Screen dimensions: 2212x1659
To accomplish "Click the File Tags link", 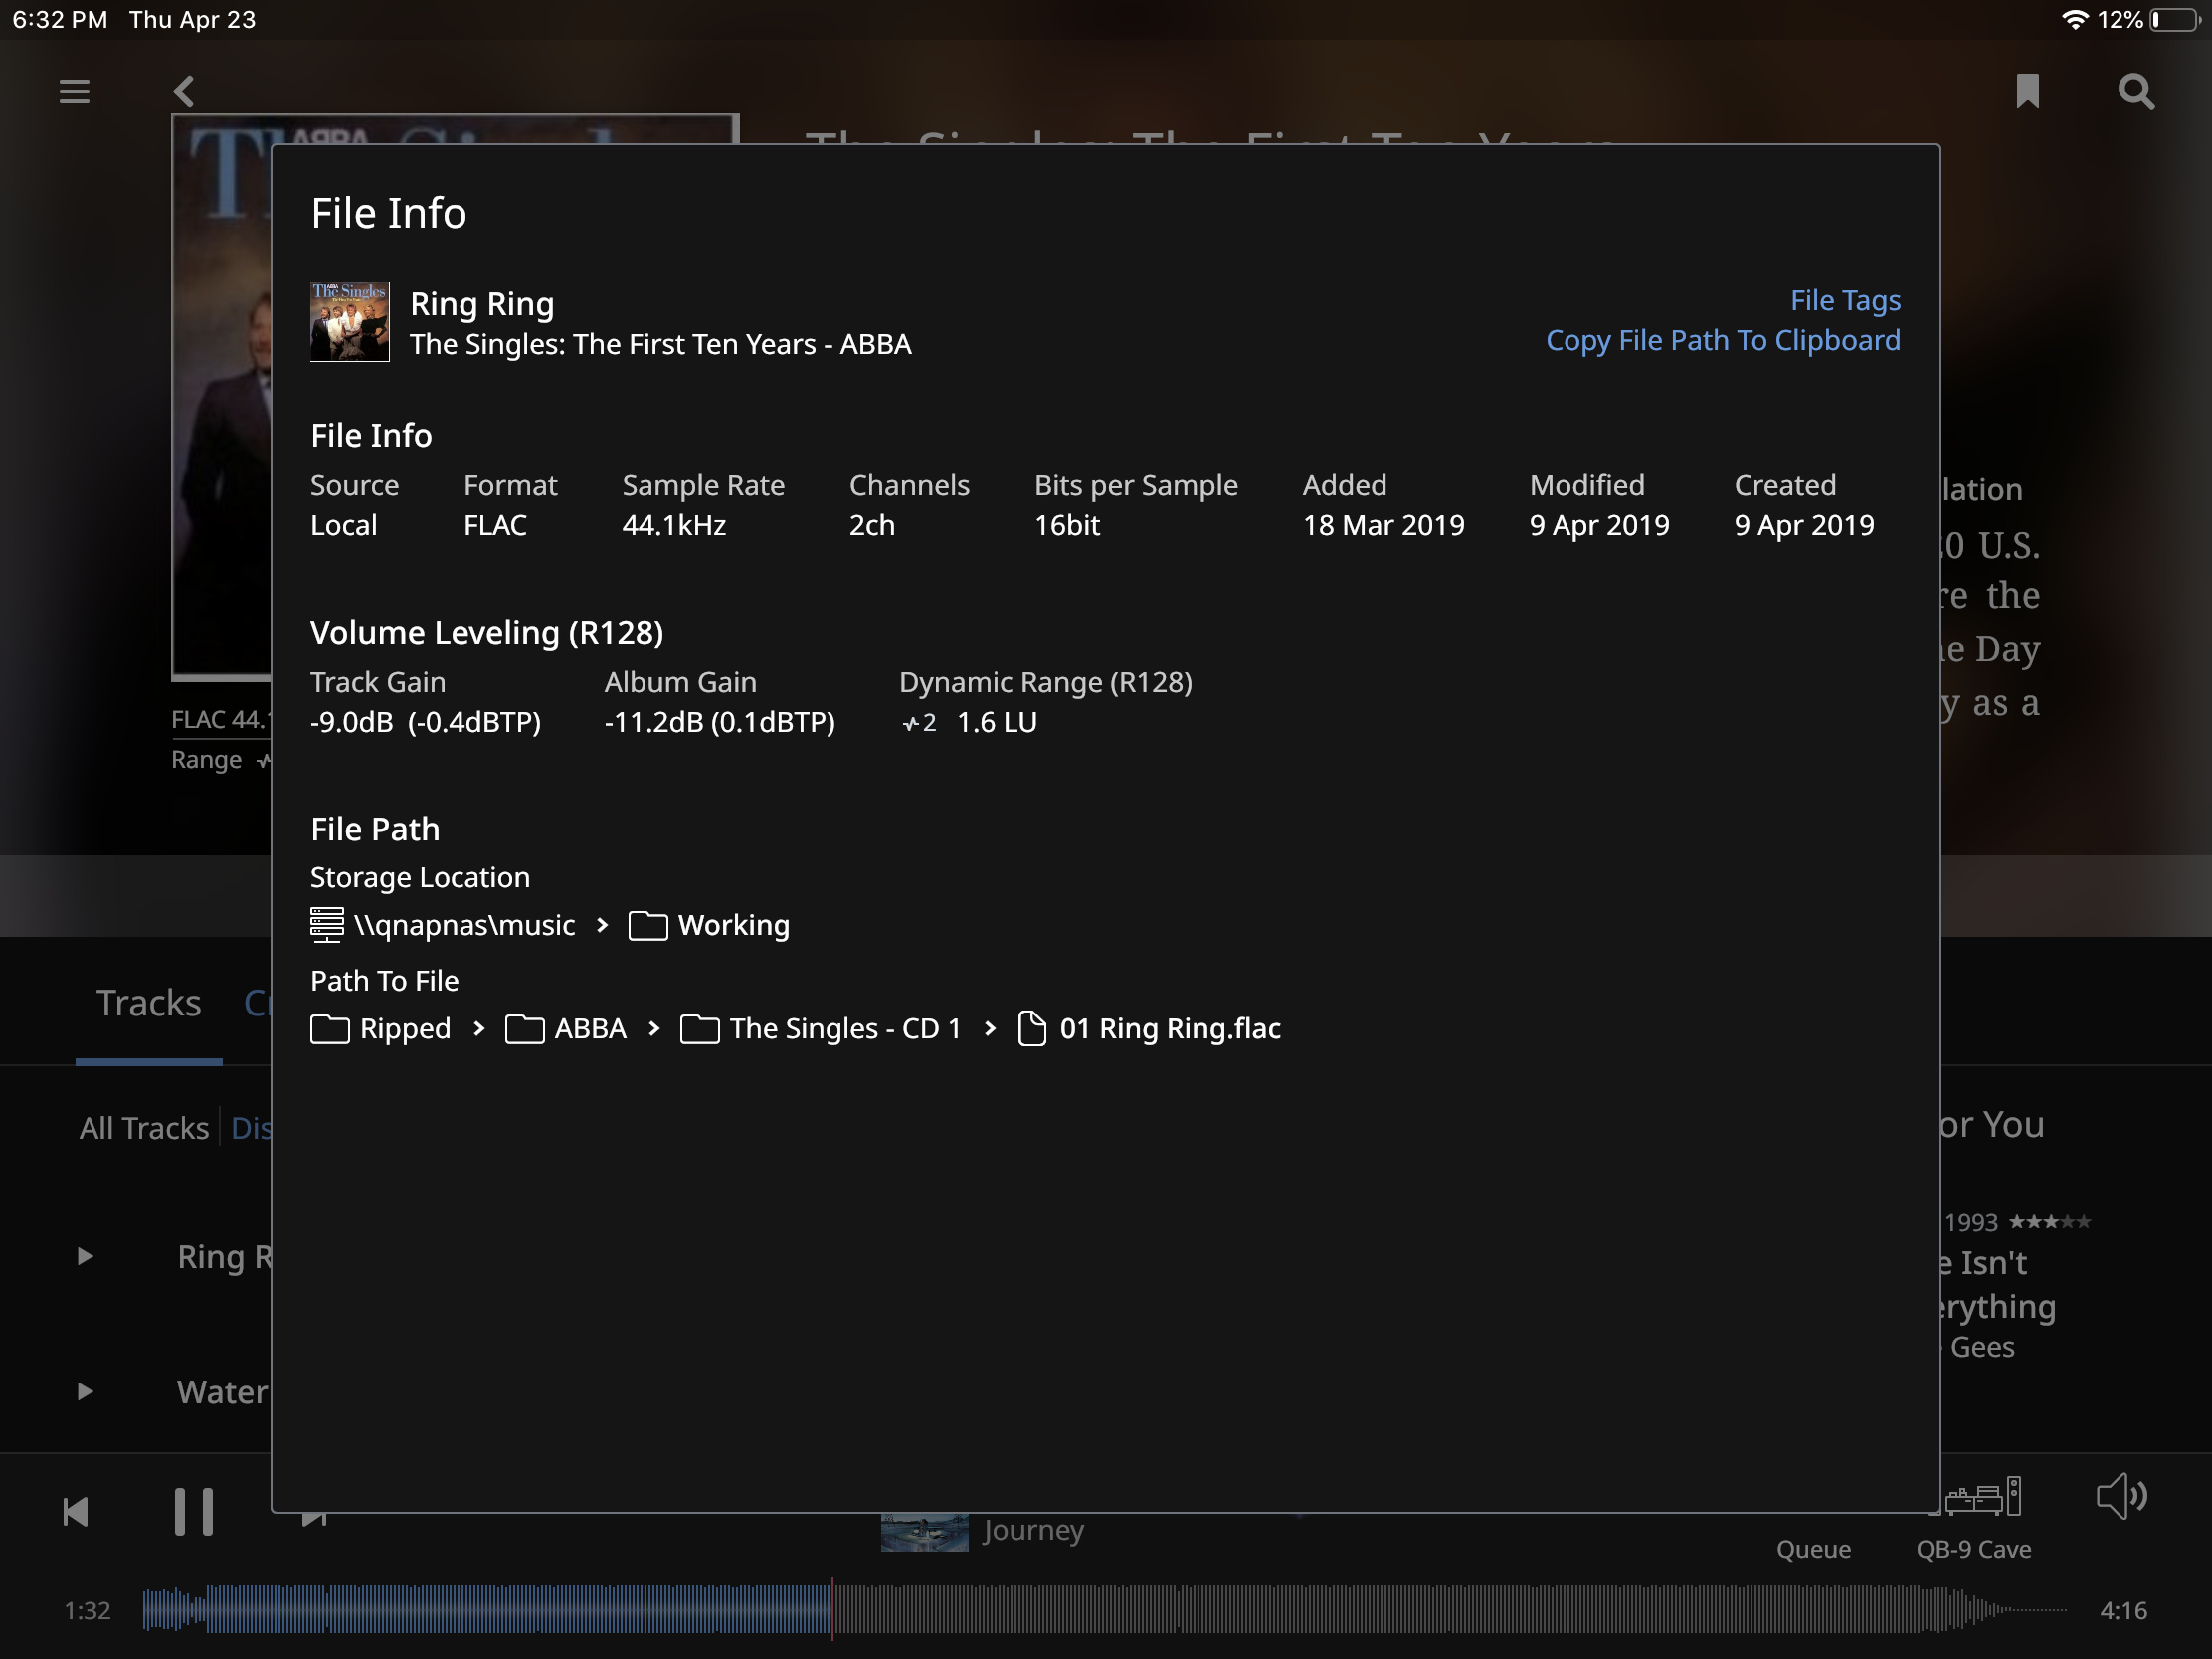I will pyautogui.click(x=1845, y=300).
